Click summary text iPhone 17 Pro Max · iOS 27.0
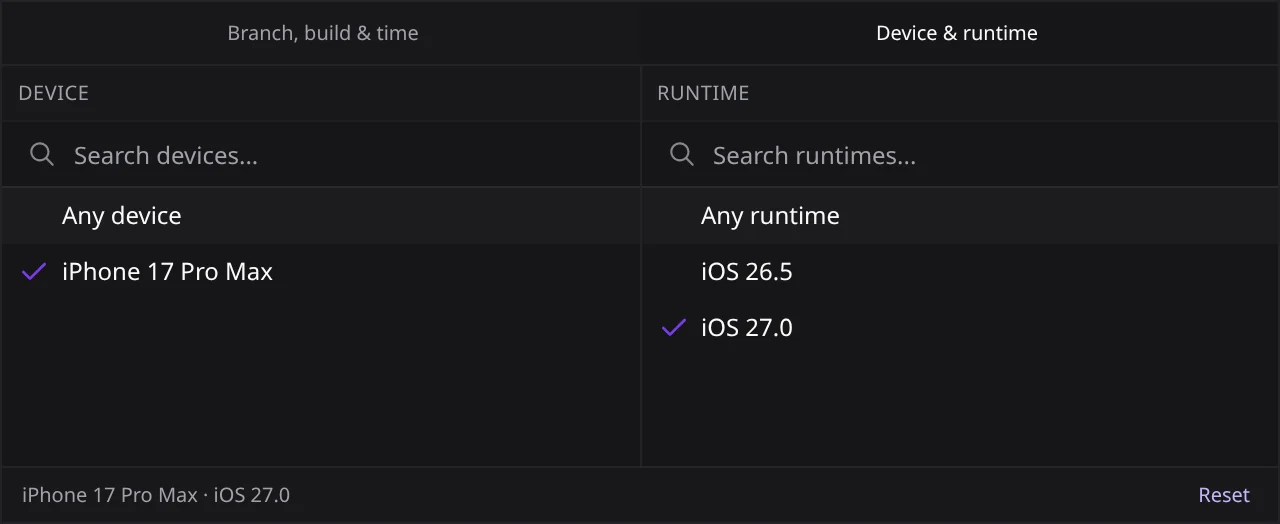1280x524 pixels. click(156, 495)
